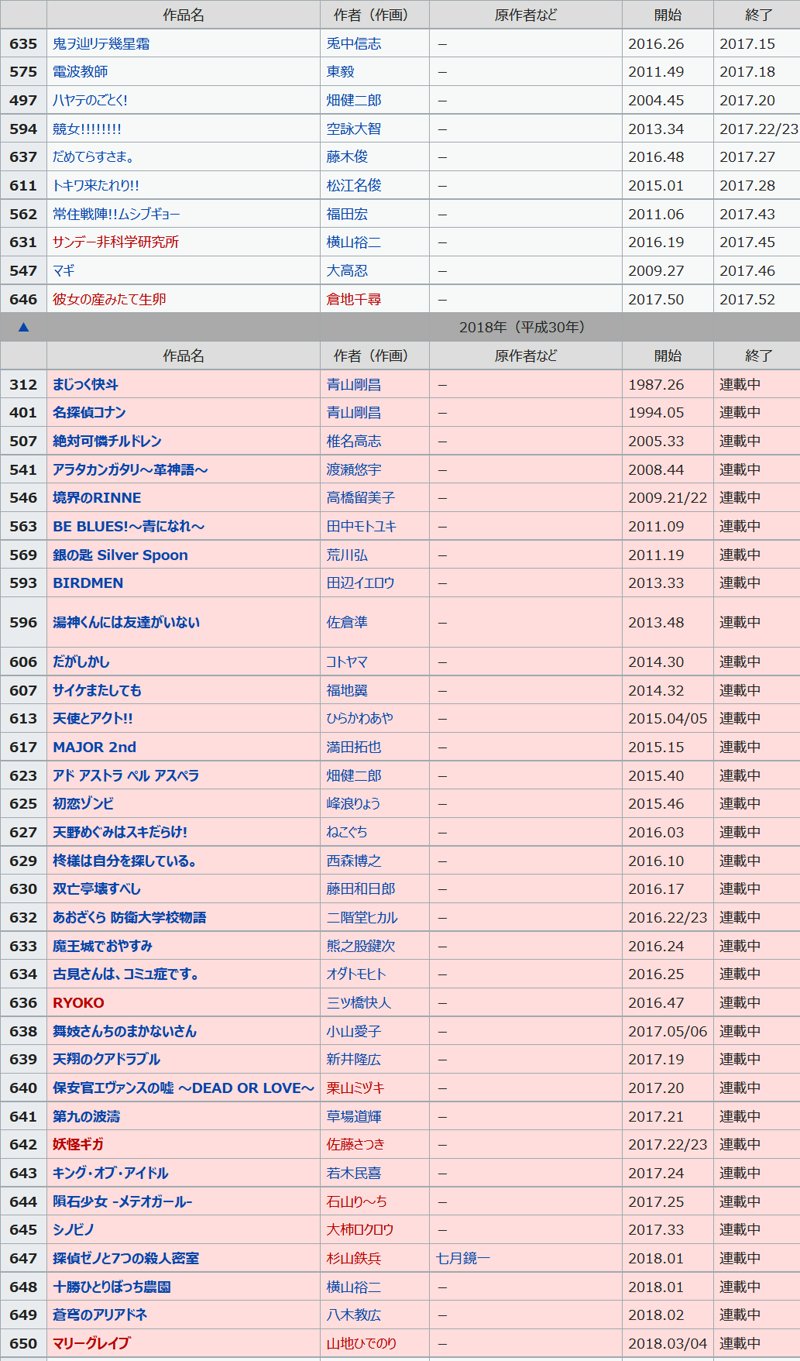Open the あおざくら 防衛大学校物語 link
Image resolution: width=800 pixels, height=1361 pixels.
[130, 917]
